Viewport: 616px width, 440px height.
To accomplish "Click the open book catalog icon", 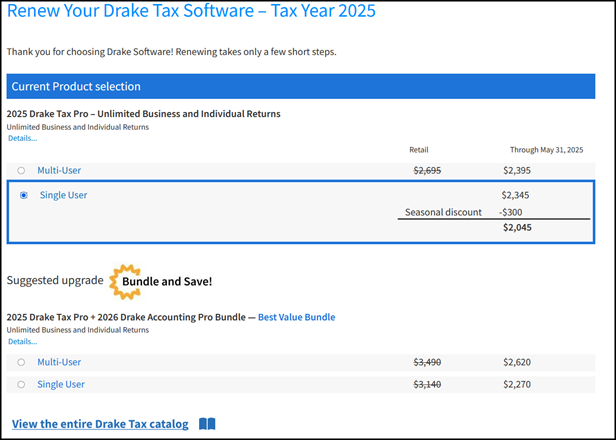I will (x=207, y=424).
